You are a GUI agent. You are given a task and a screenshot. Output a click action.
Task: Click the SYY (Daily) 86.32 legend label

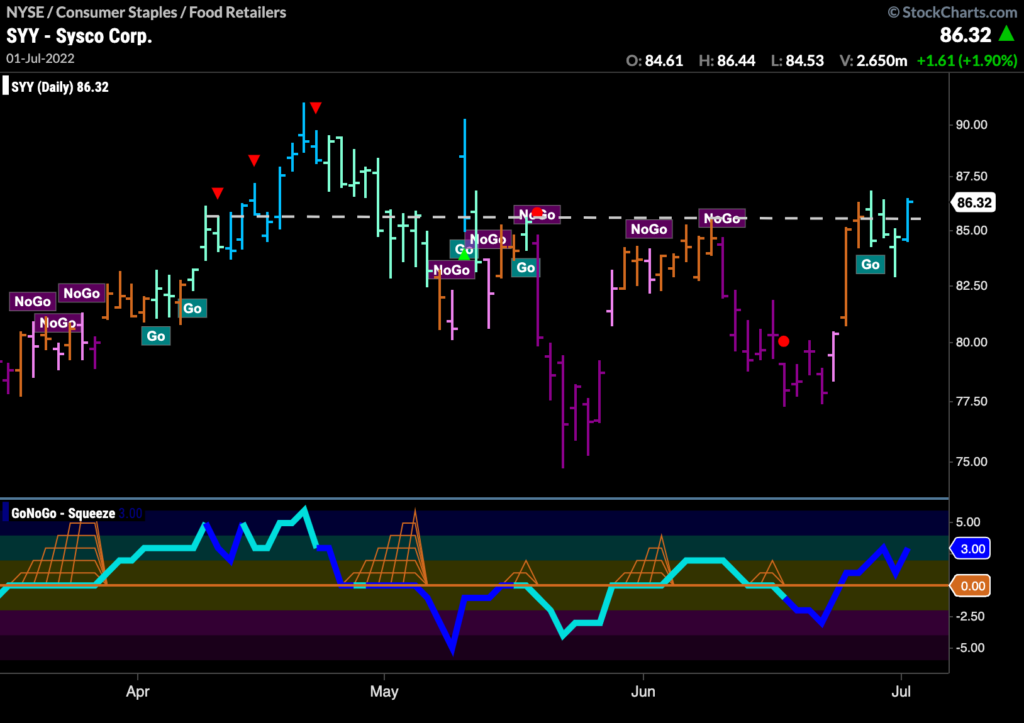(x=60, y=87)
